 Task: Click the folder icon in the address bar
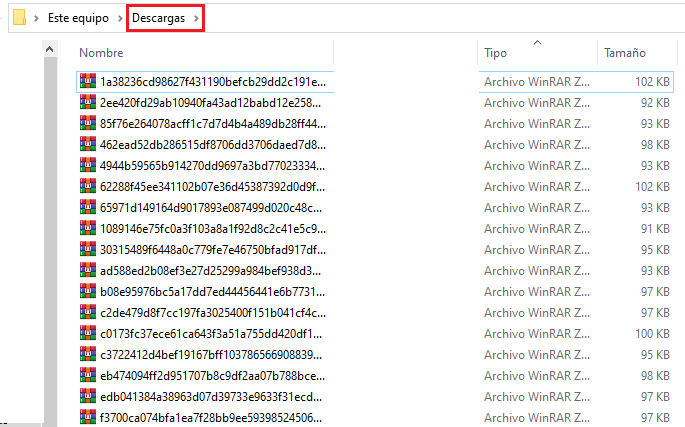[x=19, y=19]
